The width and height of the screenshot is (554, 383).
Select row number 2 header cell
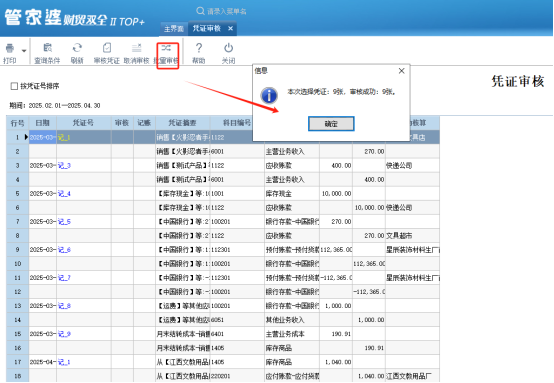(x=18, y=152)
